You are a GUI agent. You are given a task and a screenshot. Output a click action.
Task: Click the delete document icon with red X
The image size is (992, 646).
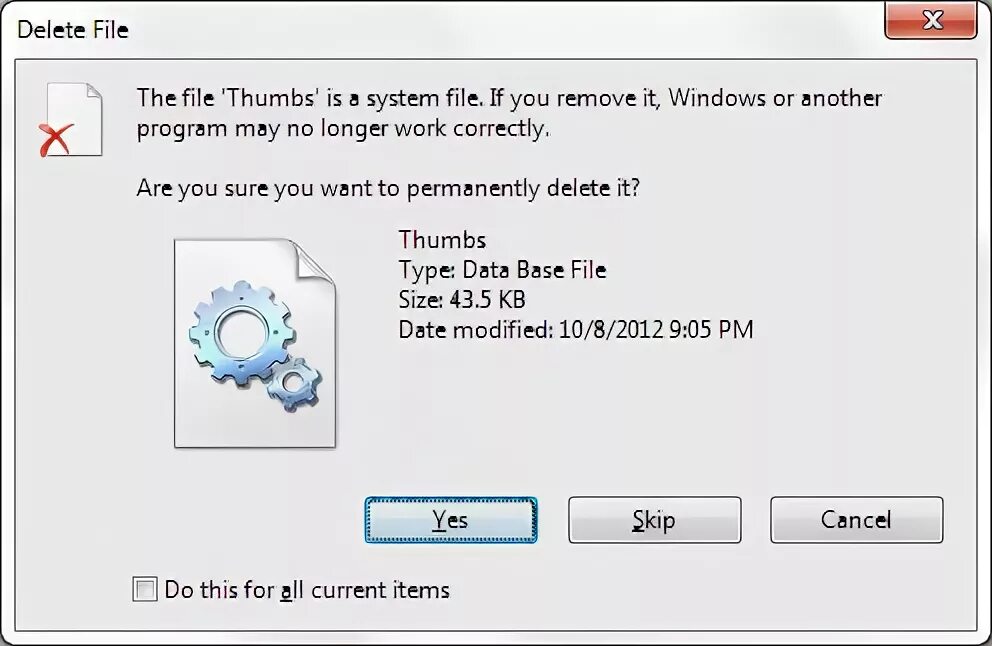71,120
